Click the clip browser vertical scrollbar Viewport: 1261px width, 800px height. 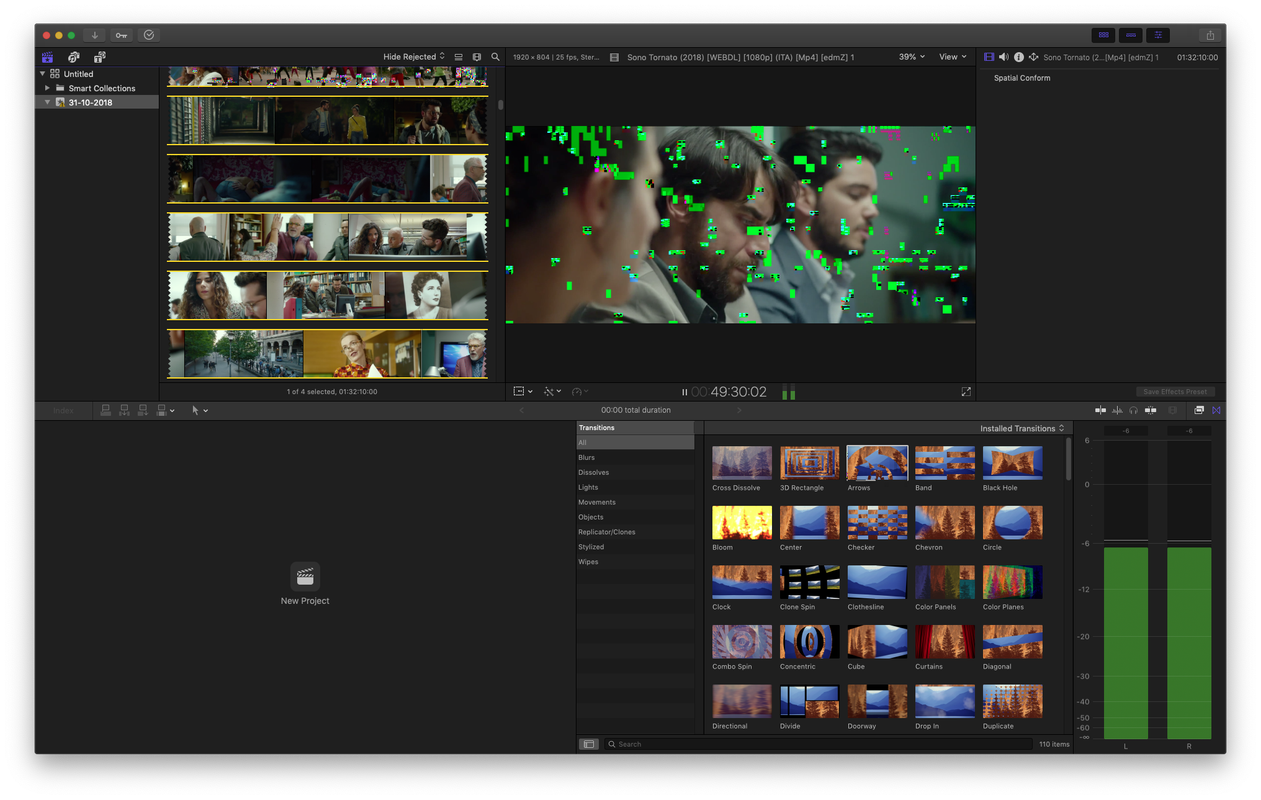click(x=501, y=104)
